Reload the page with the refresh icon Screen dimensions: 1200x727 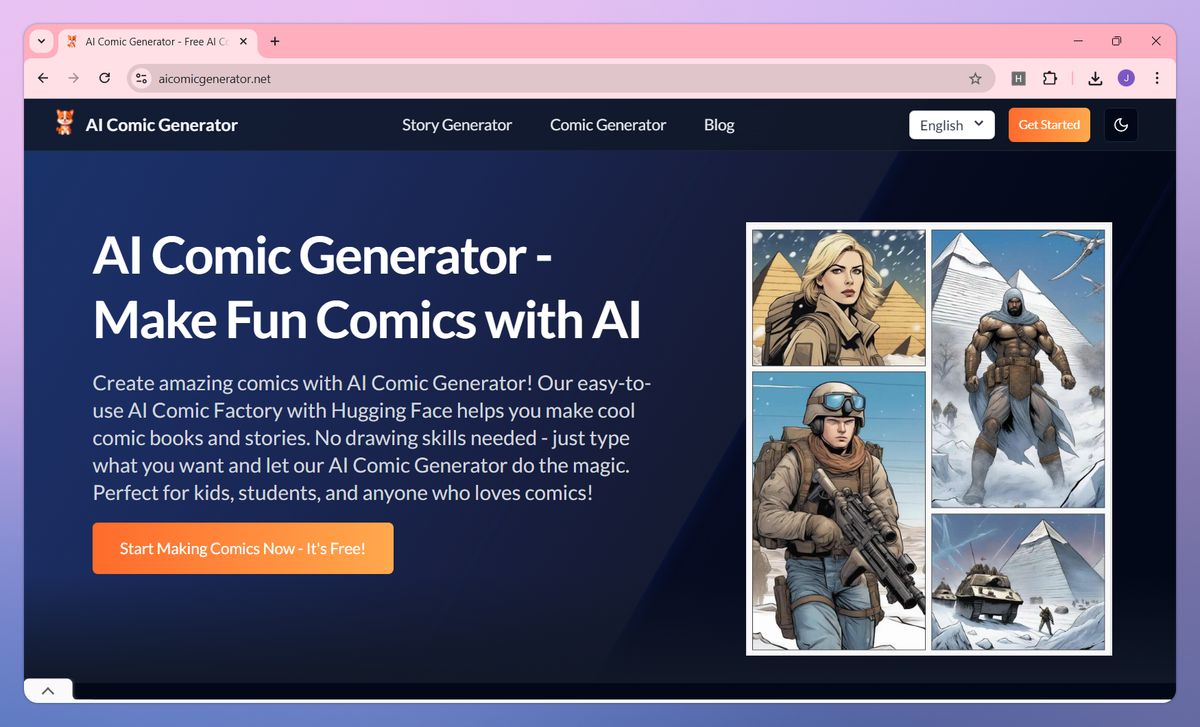pos(104,78)
